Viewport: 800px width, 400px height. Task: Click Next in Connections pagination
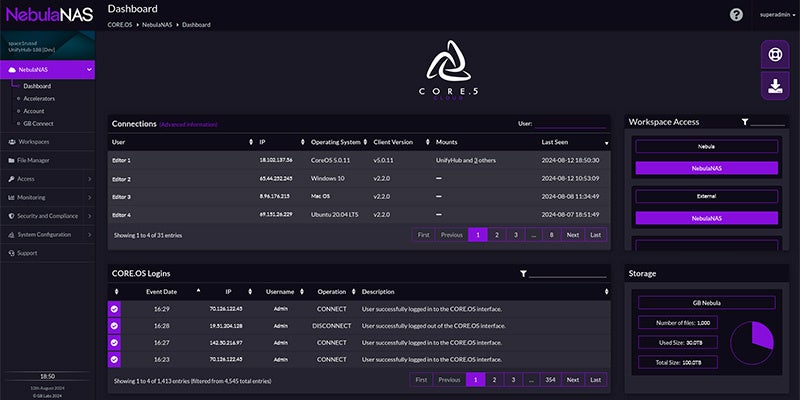point(573,235)
